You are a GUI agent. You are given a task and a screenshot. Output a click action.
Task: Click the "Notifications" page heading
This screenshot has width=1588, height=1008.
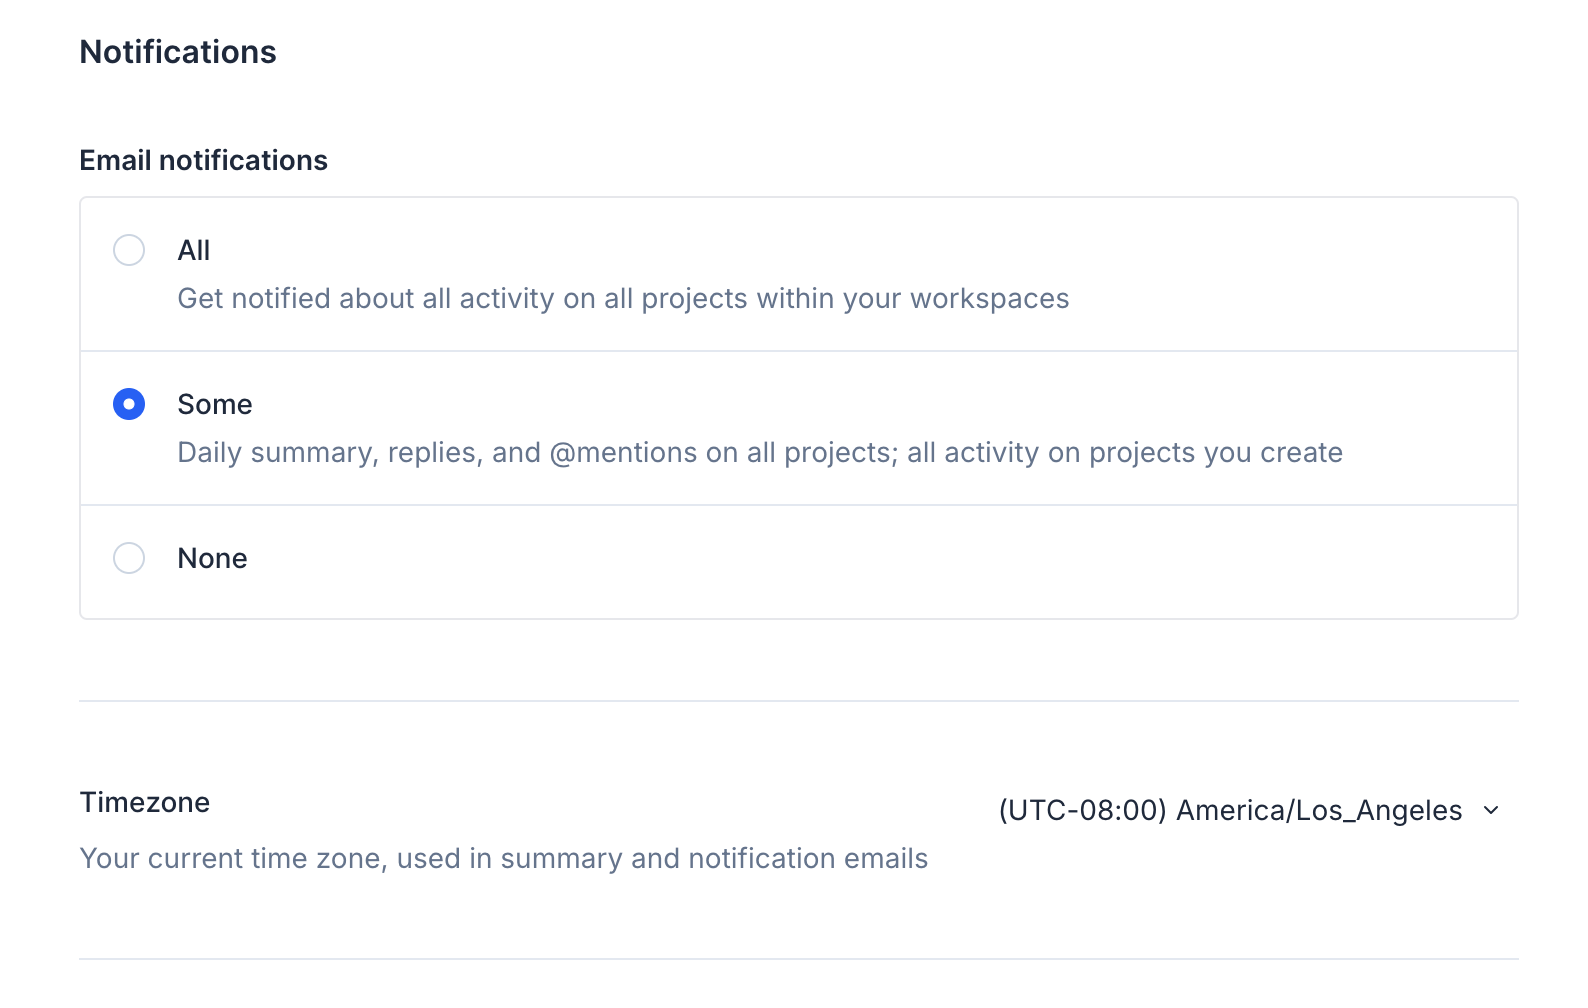pyautogui.click(x=178, y=52)
